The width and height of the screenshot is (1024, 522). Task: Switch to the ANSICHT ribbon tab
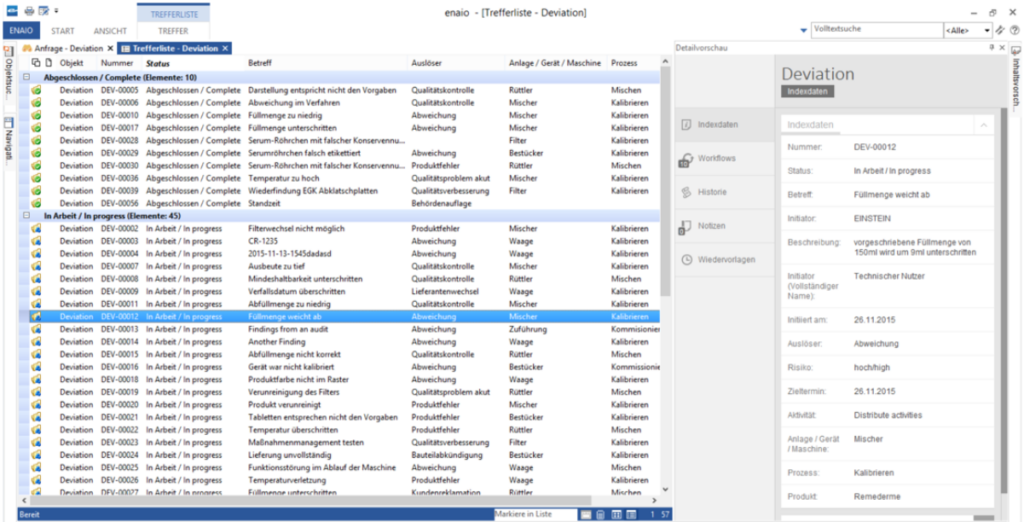coord(110,31)
